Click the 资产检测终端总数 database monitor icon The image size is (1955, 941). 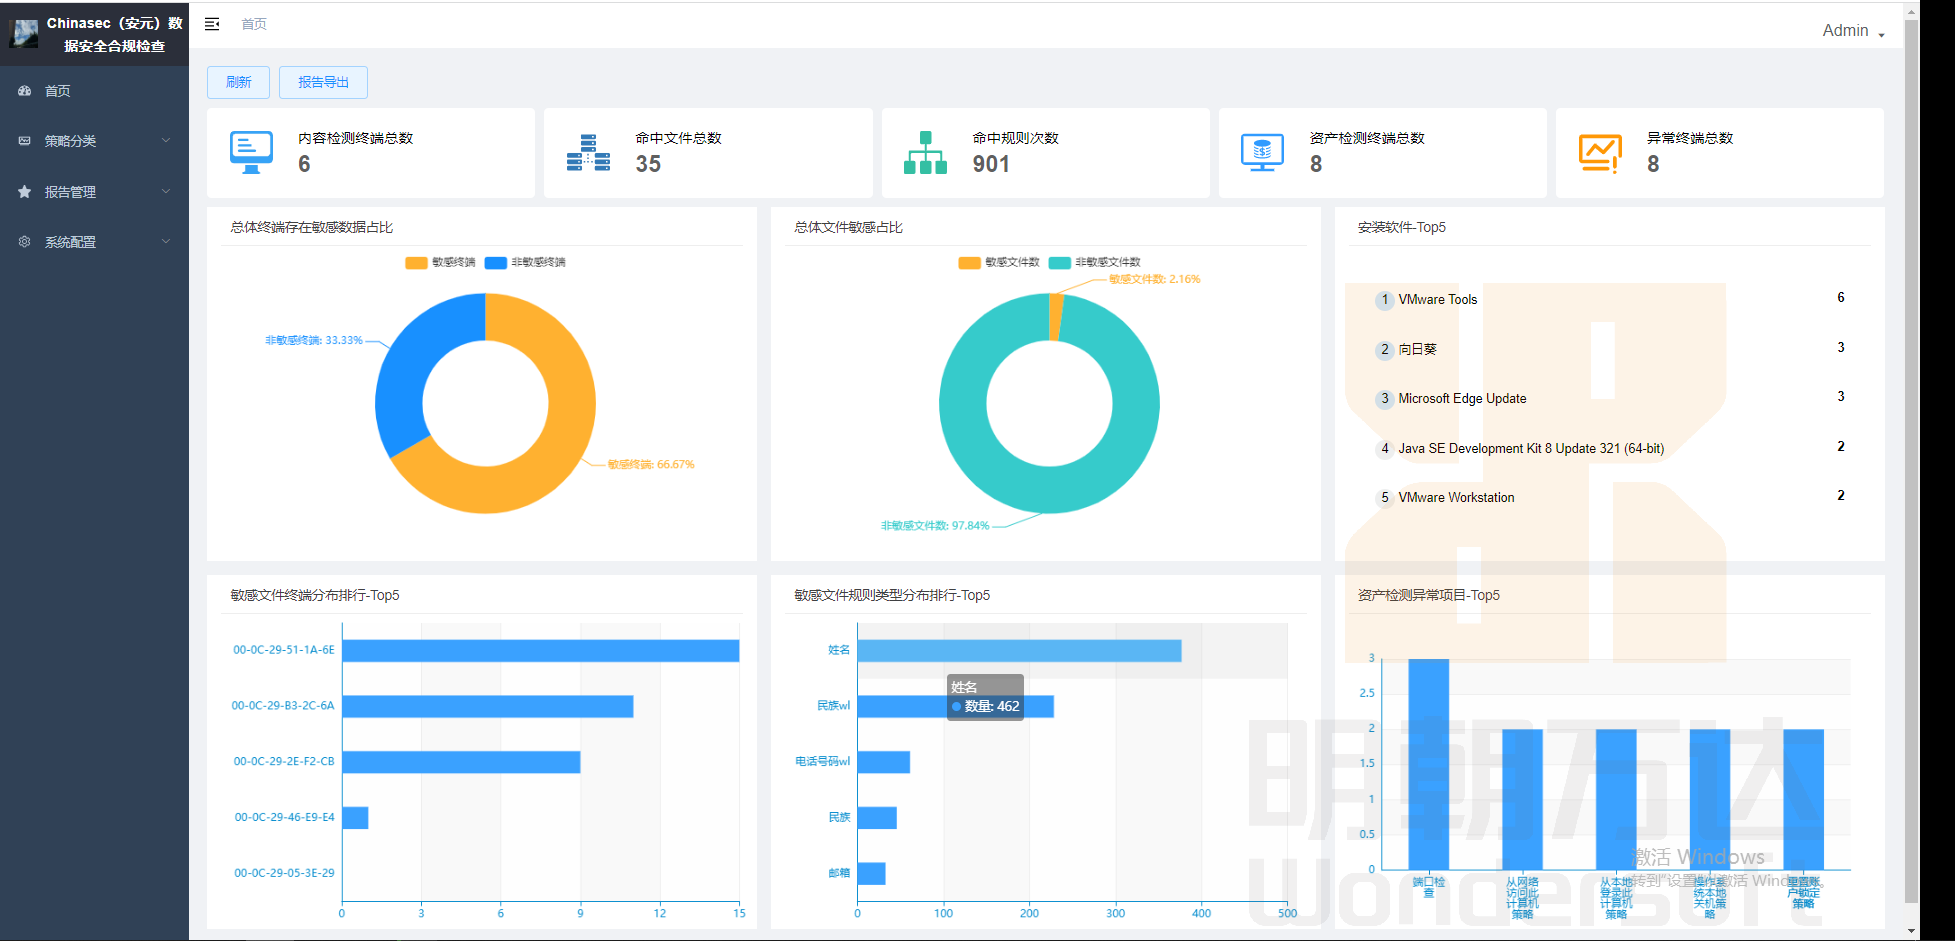coord(1262,153)
